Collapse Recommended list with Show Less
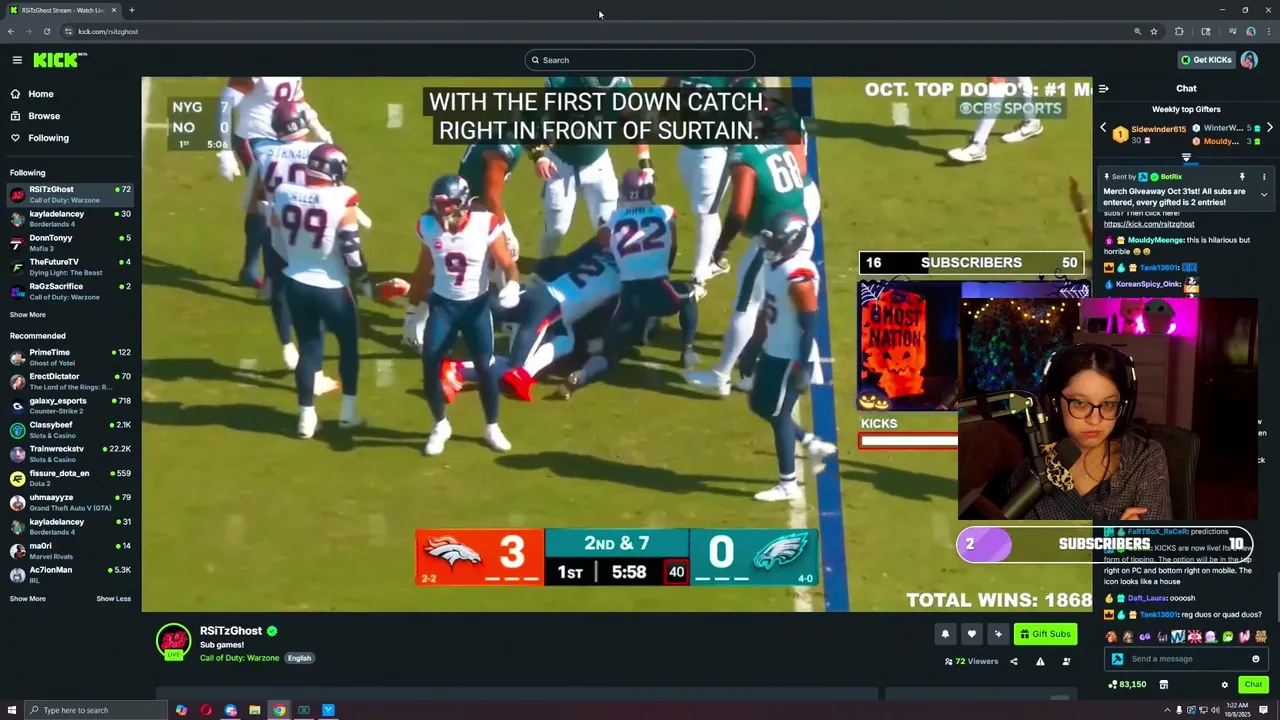This screenshot has width=1280, height=720. (x=113, y=599)
